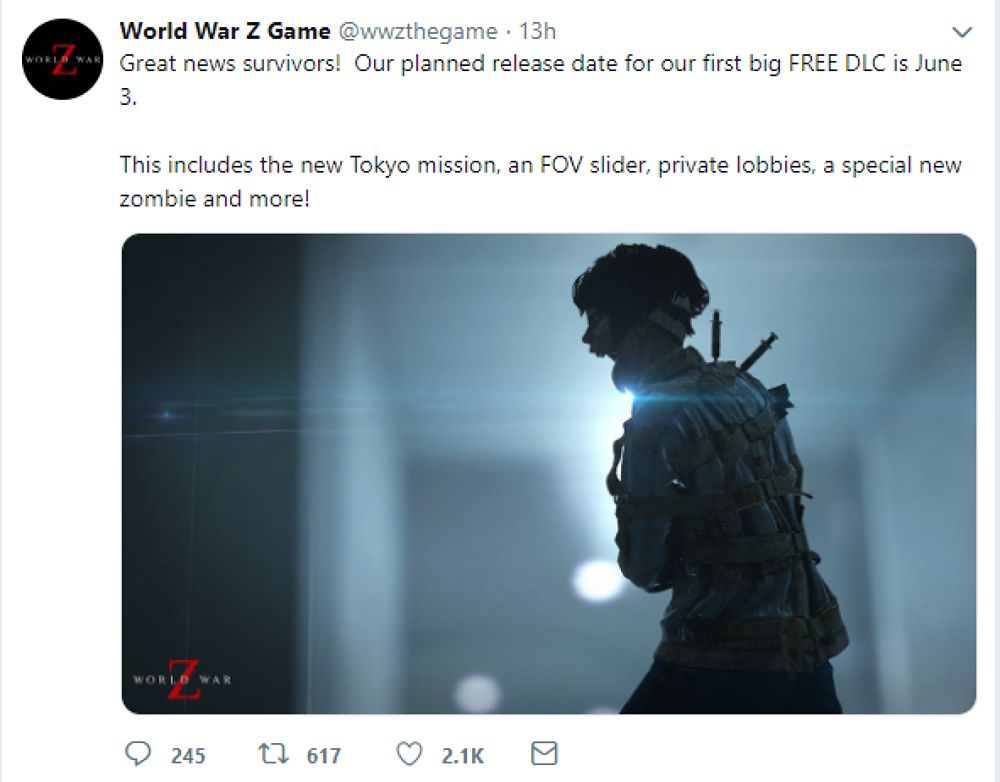
Task: Open the World War Z profile avatar
Action: [x=62, y=59]
